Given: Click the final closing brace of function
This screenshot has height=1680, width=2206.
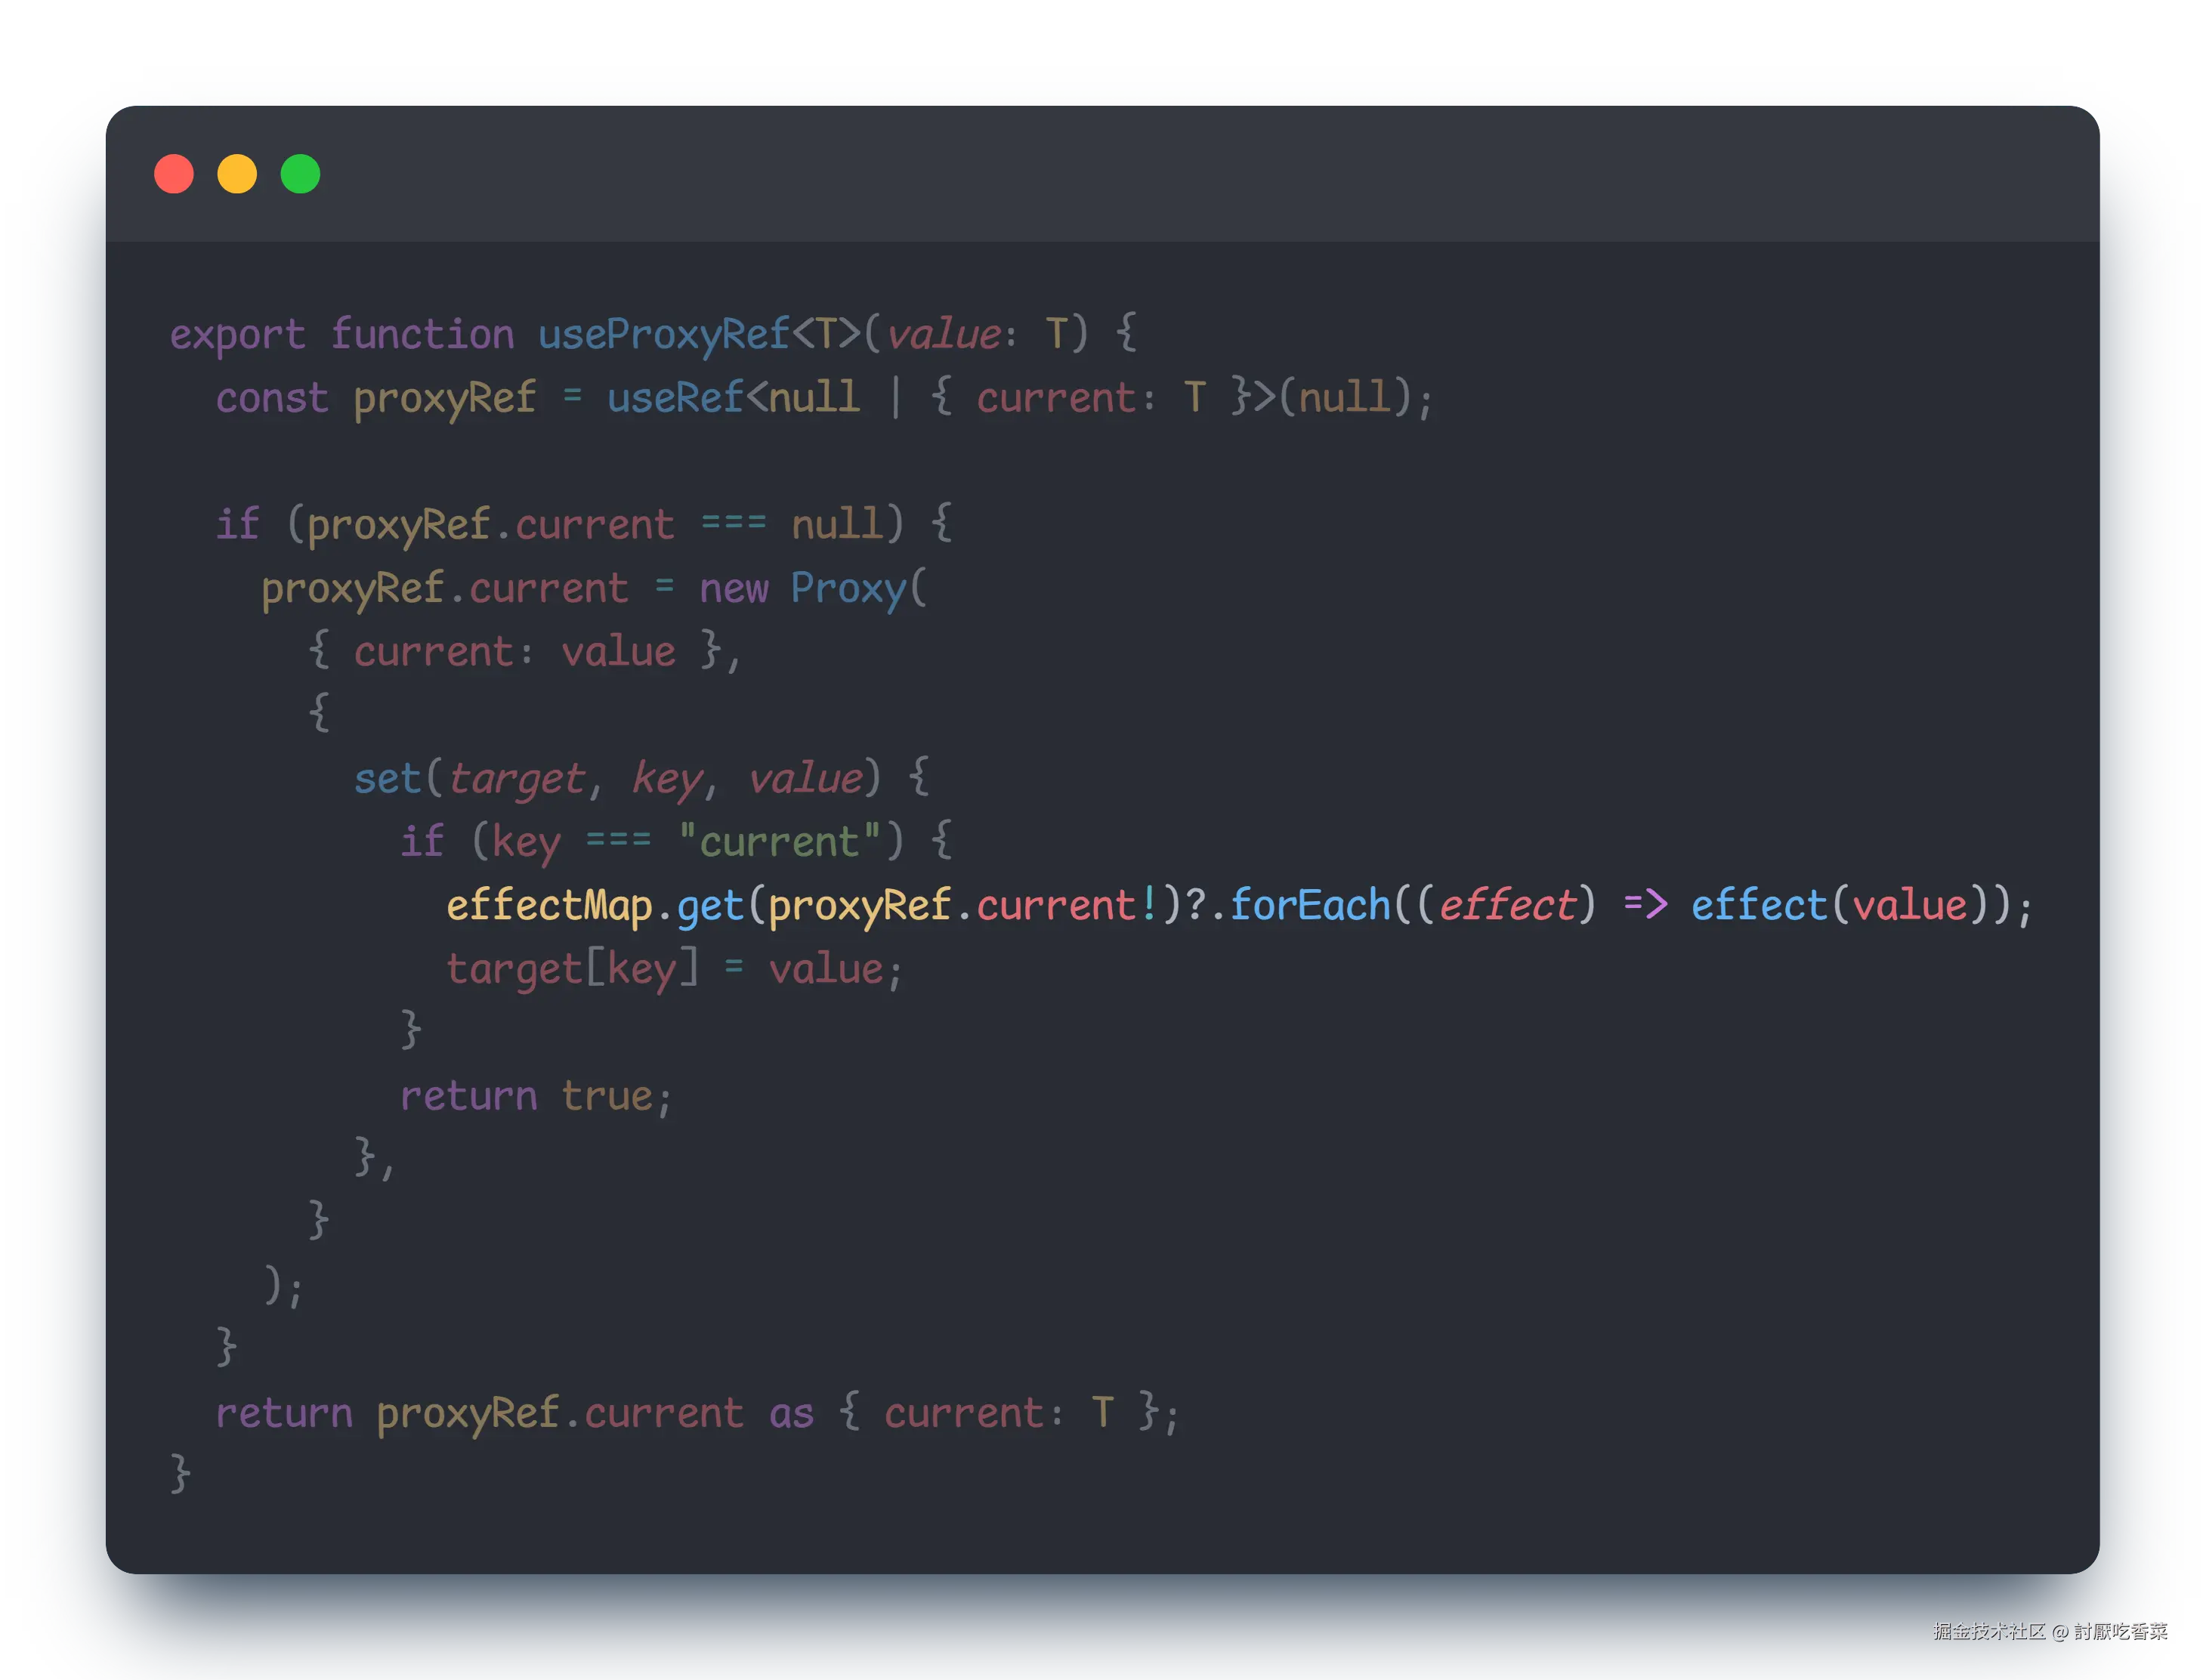Looking at the screenshot, I should coord(180,1474).
